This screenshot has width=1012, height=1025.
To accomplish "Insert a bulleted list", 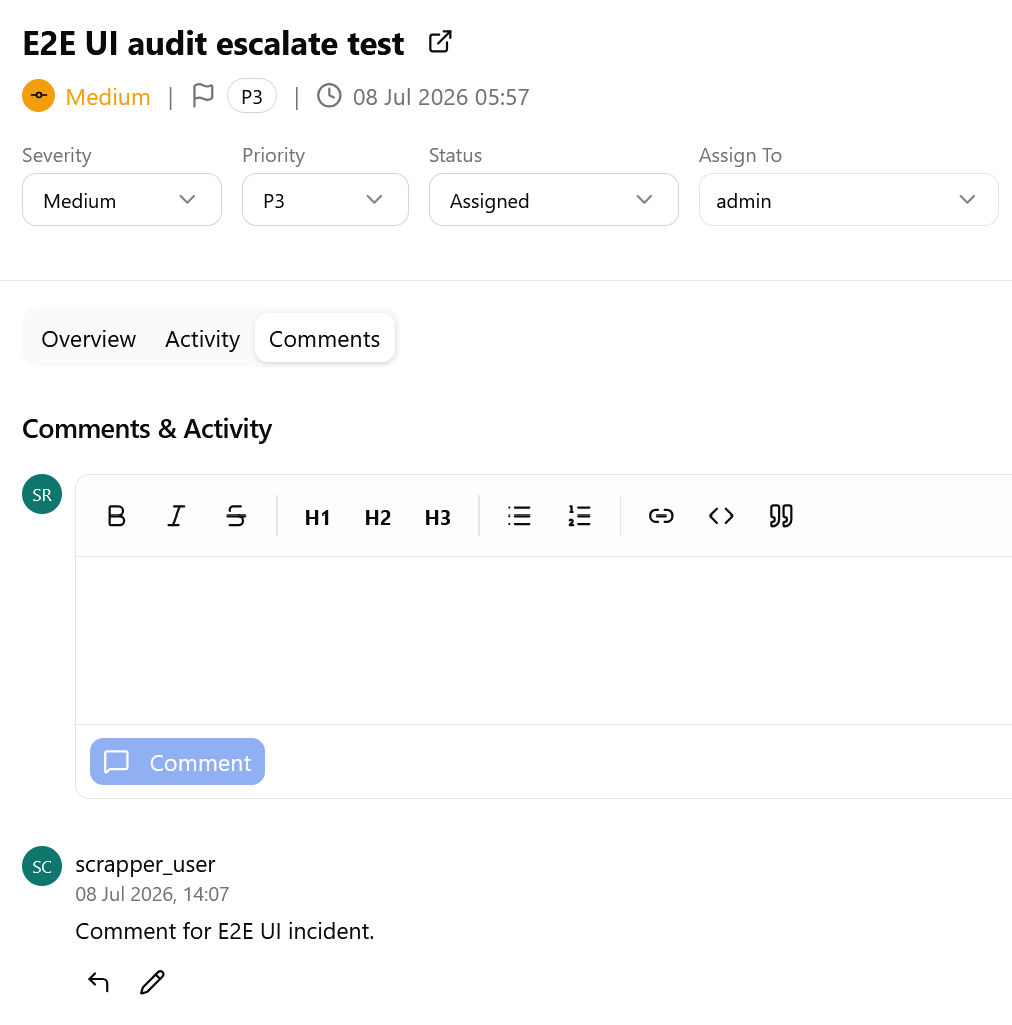I will [519, 516].
